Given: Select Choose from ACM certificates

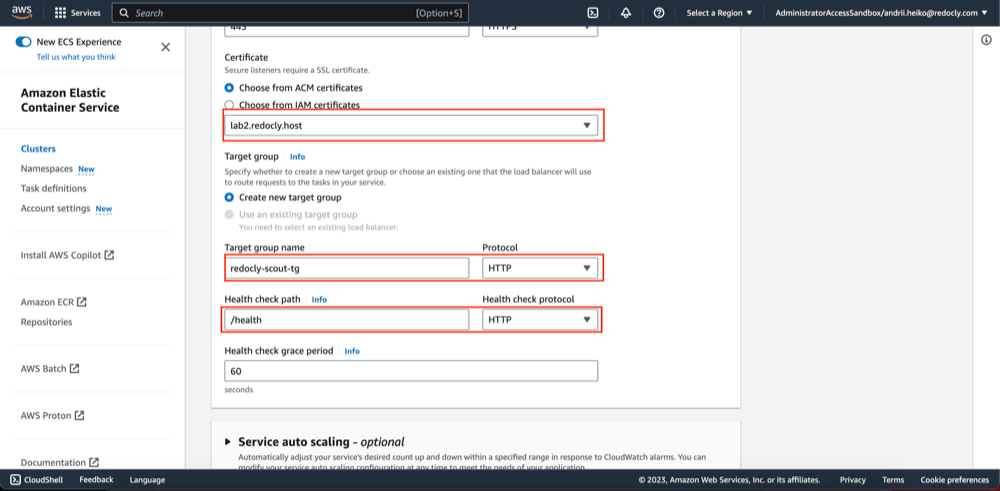Looking at the screenshot, I should pyautogui.click(x=230, y=87).
